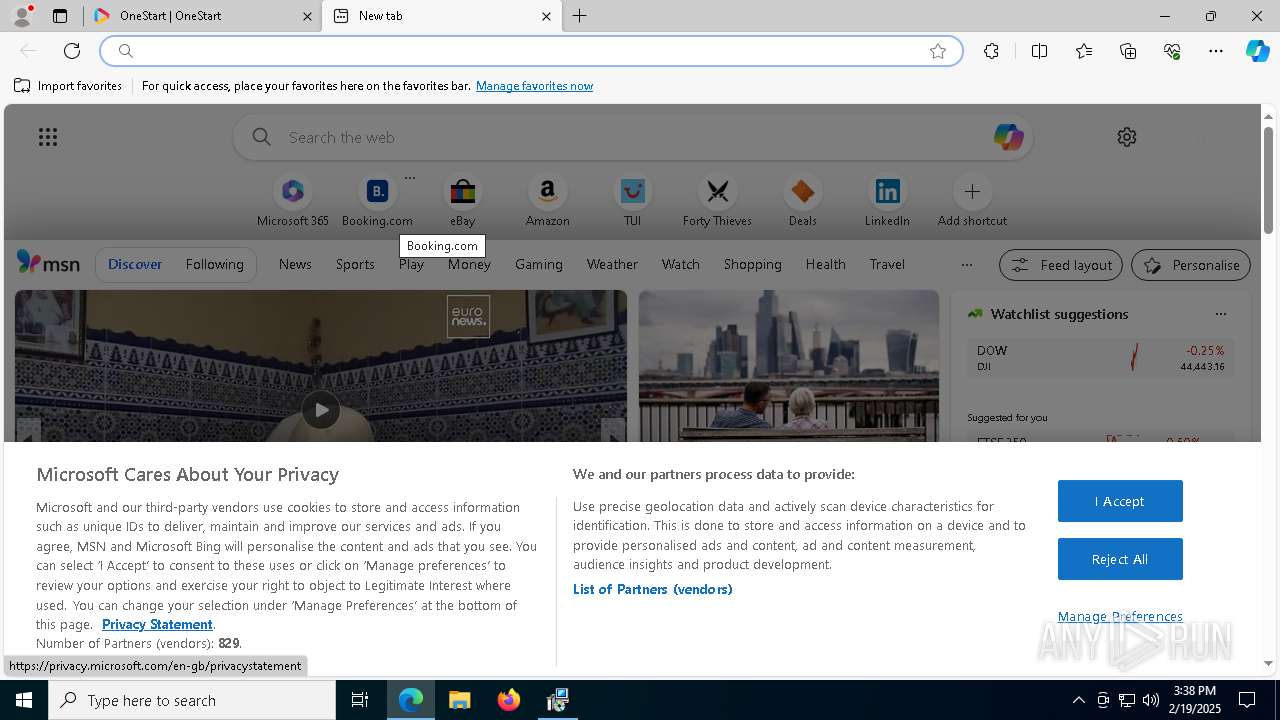Open the Weather category
1280x720 pixels.
click(612, 264)
